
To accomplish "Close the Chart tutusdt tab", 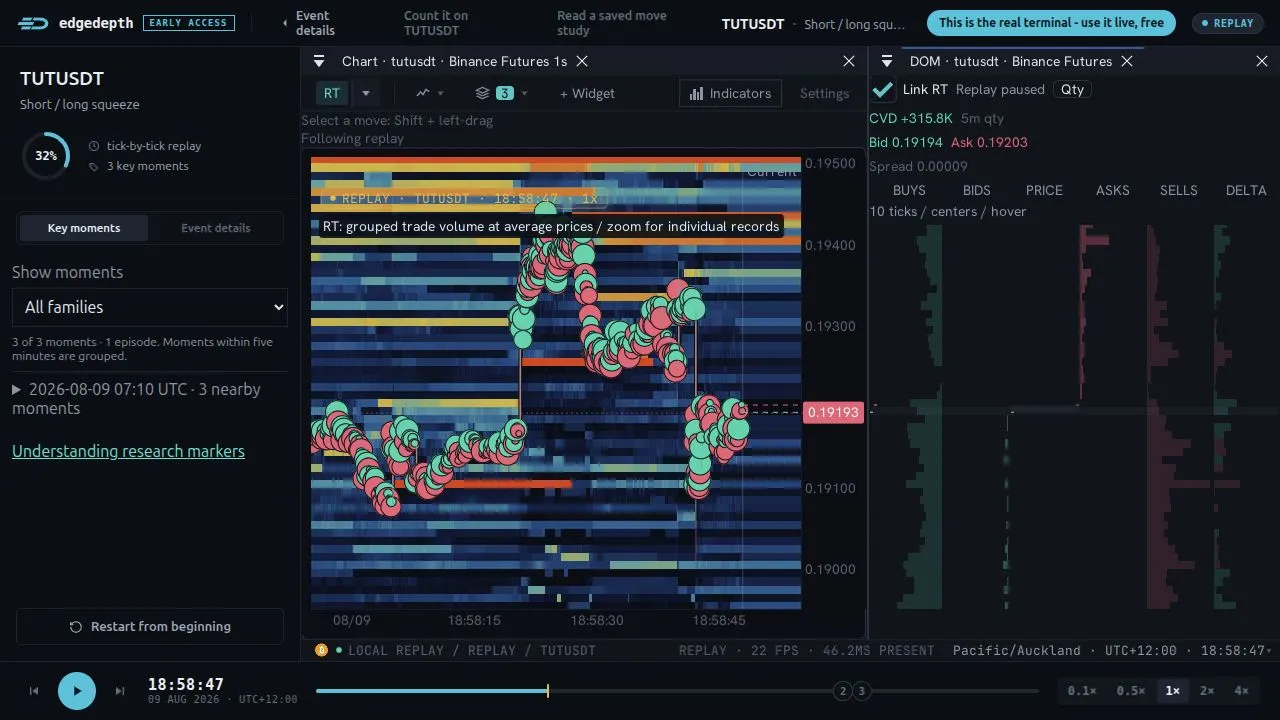I will [582, 61].
